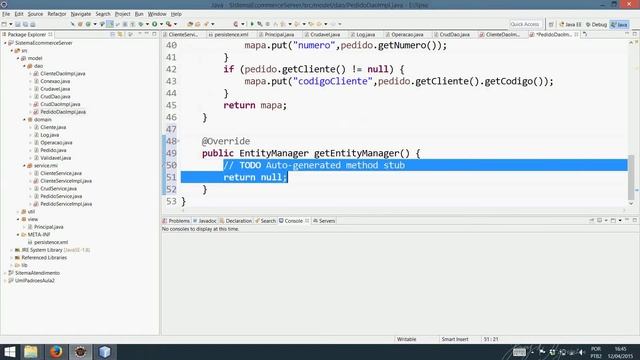Click the Save All toolbar icon

pos(25,24)
